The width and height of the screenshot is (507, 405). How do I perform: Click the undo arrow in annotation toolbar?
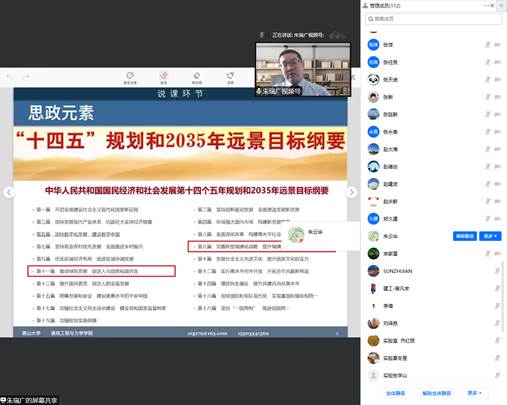click(x=9, y=77)
